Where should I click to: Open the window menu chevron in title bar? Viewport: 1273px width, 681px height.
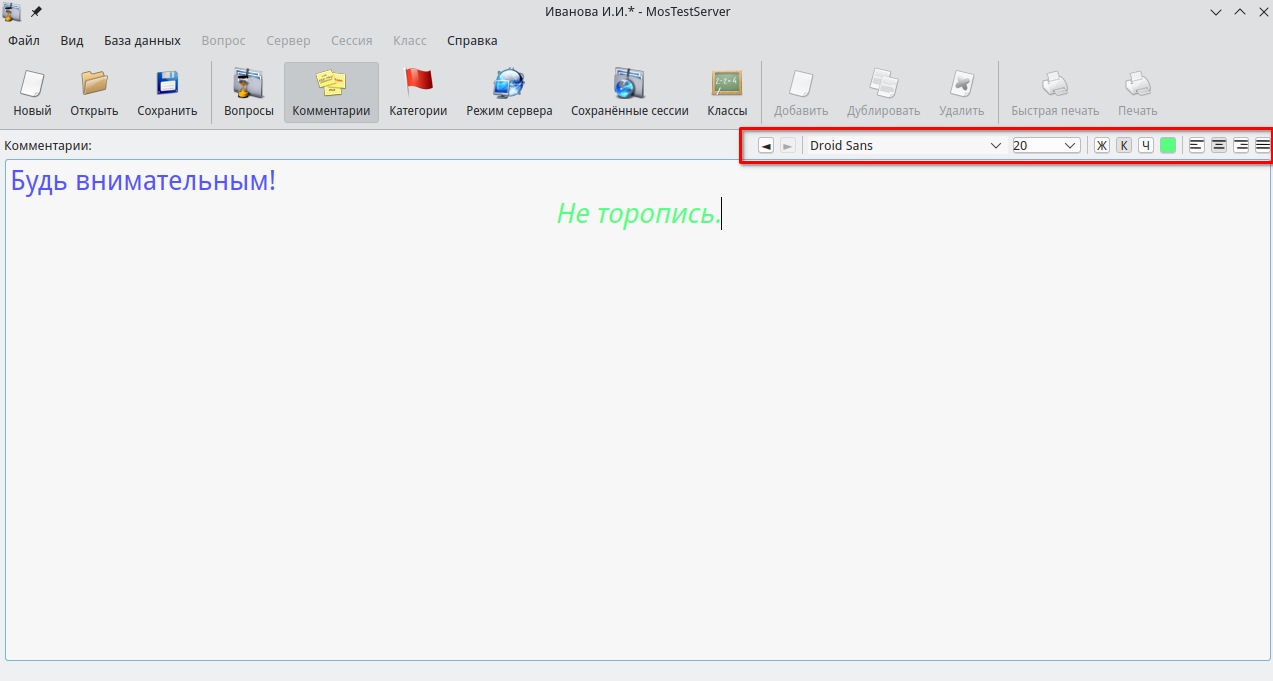1216,12
